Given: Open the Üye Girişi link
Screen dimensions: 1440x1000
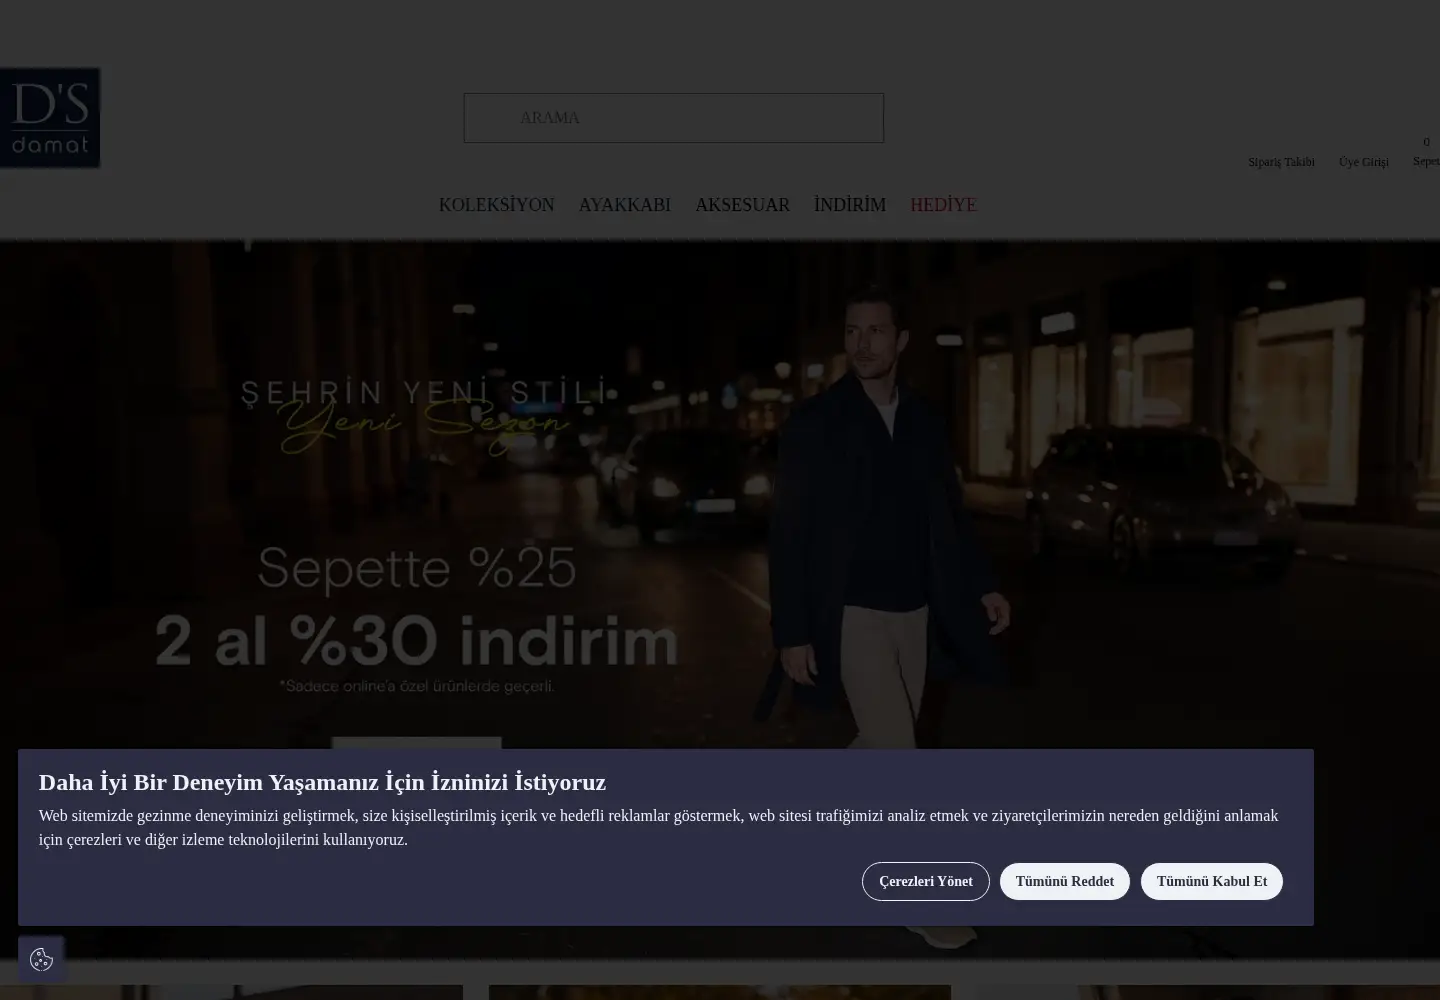Looking at the screenshot, I should pos(1364,162).
